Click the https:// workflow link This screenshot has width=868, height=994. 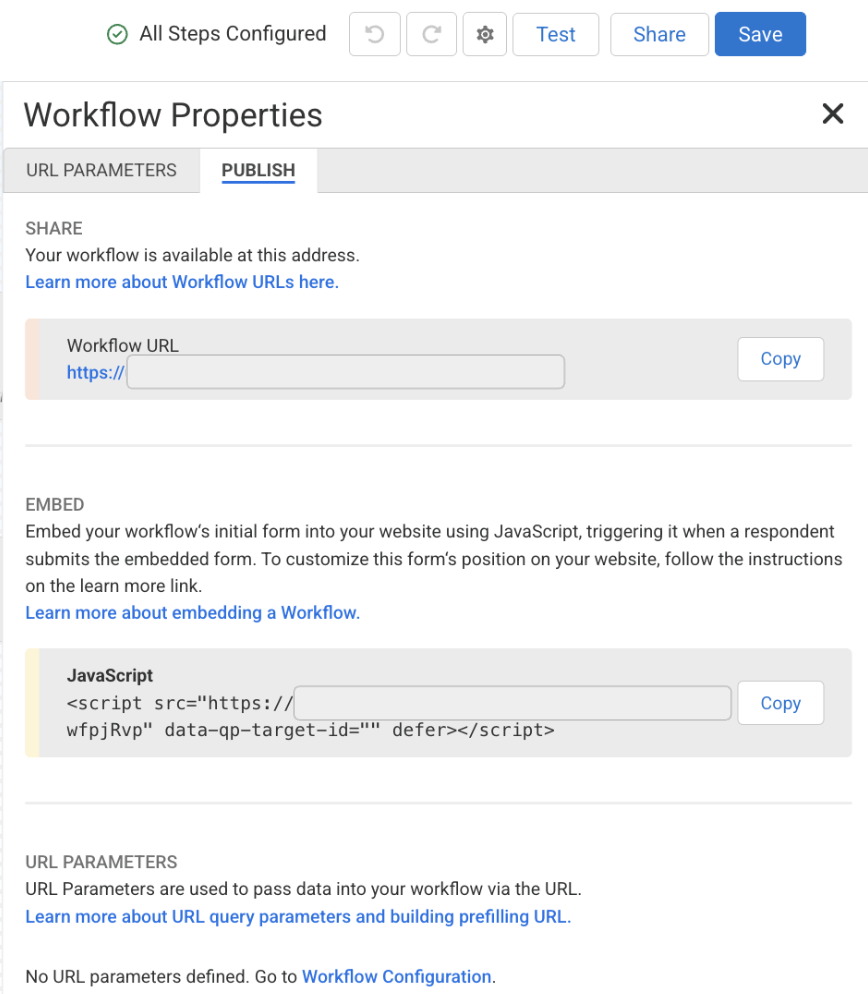96,372
